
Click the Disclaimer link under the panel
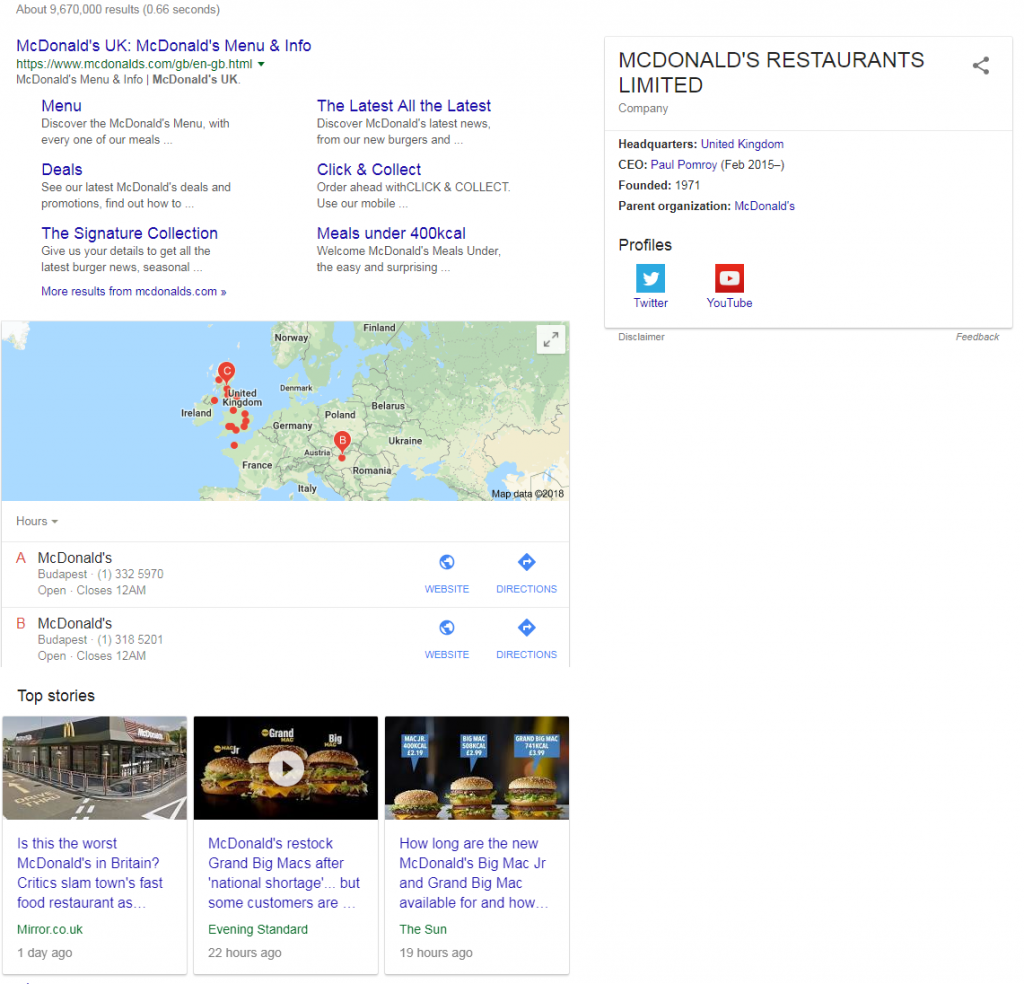[641, 337]
